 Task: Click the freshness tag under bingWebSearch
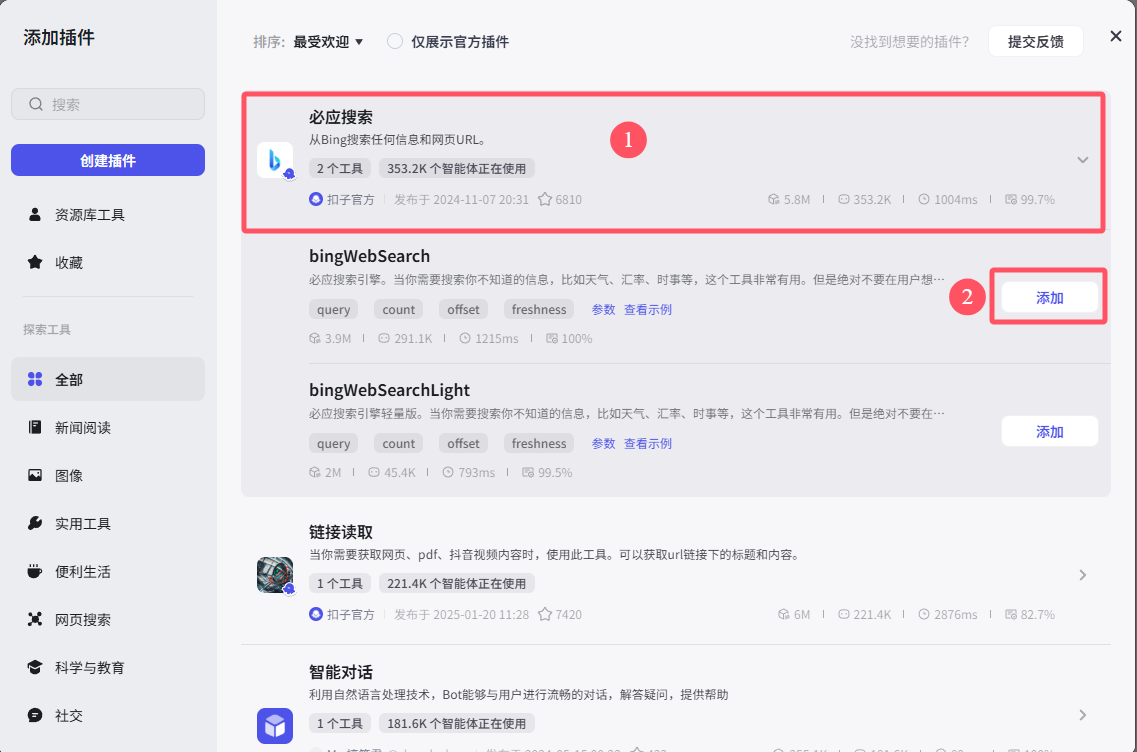539,310
